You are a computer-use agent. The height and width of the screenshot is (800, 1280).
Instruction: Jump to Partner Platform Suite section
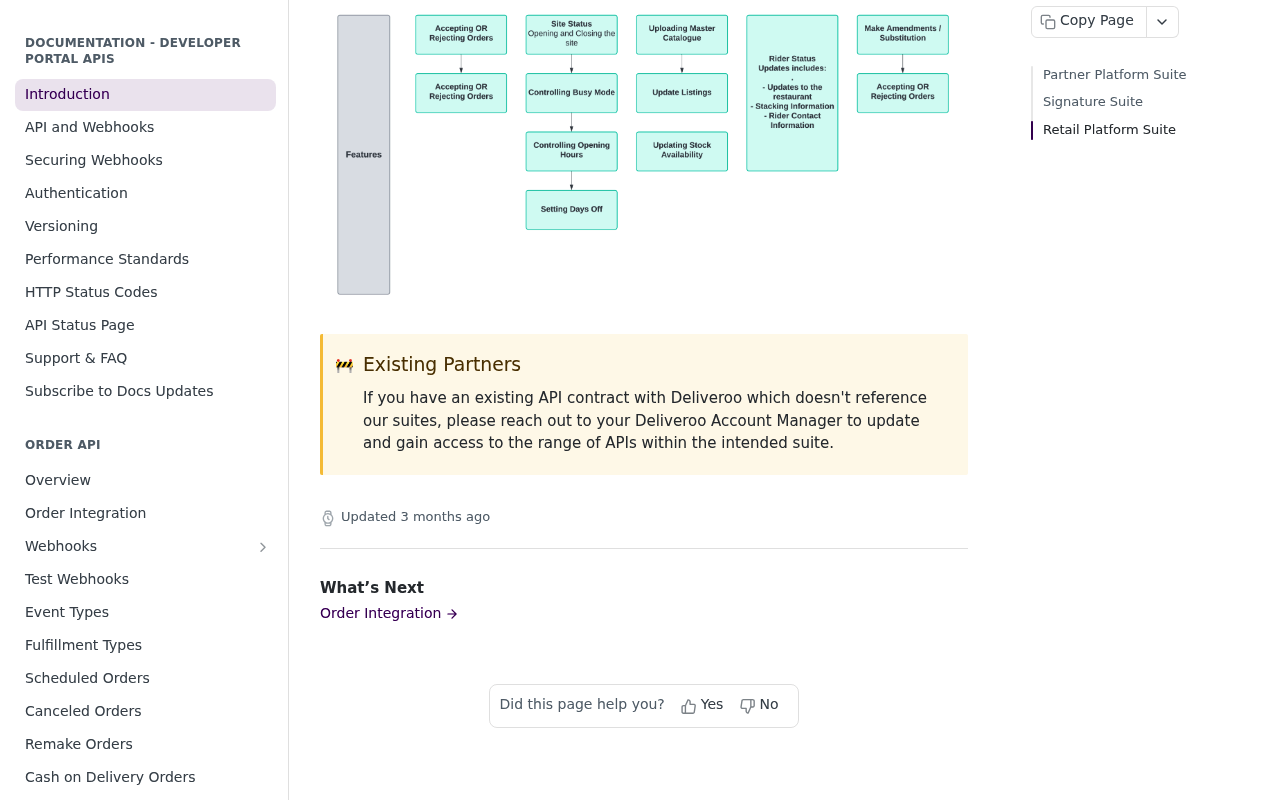tap(1114, 75)
